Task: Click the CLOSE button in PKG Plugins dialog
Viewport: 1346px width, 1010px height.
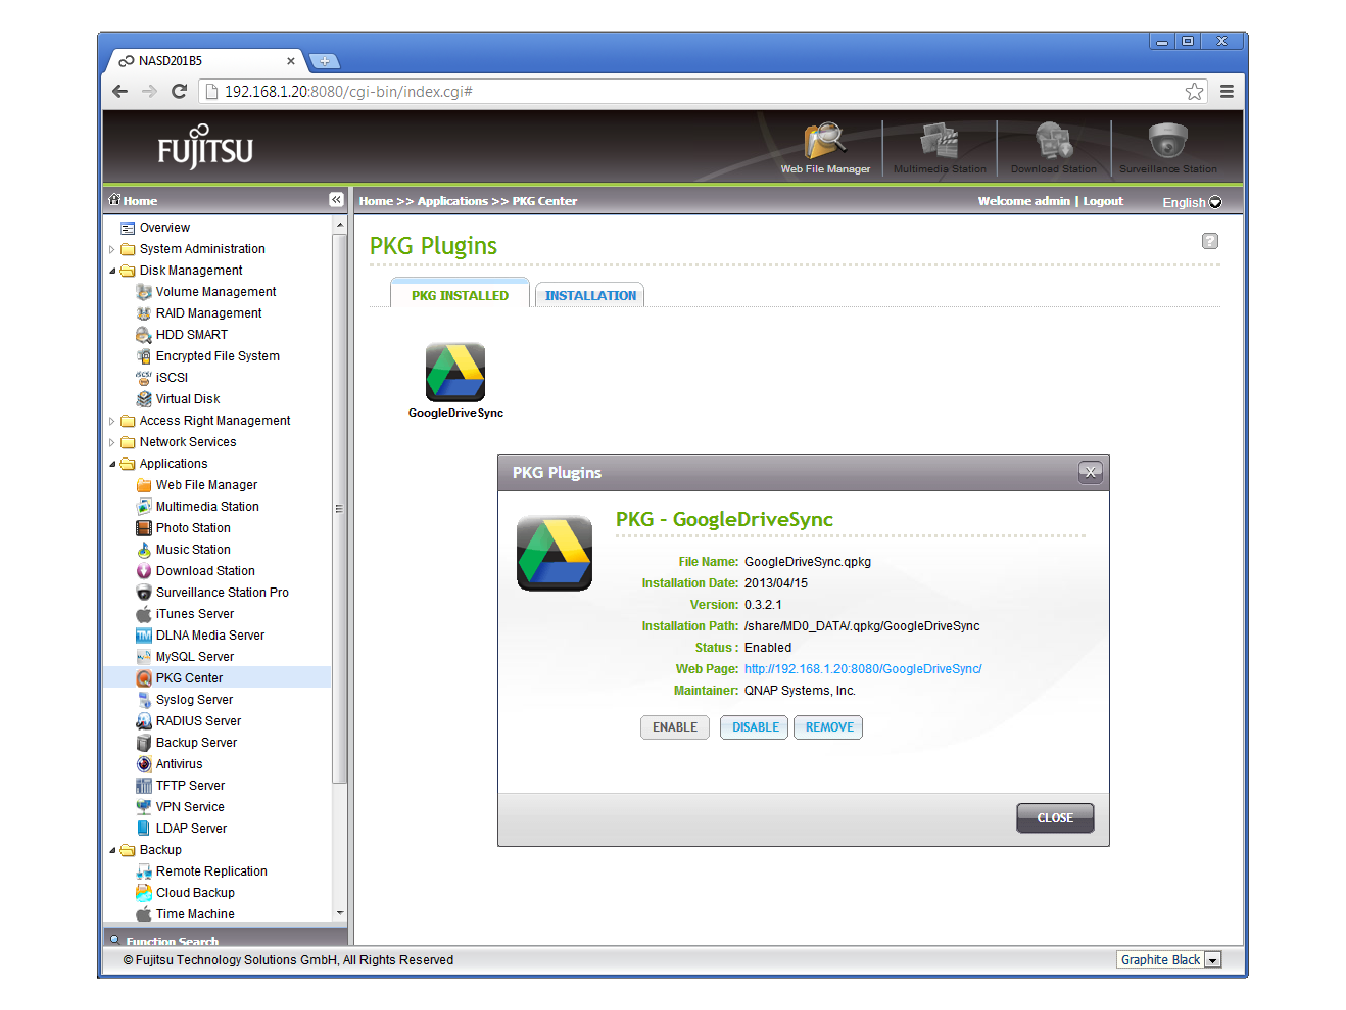Action: click(1055, 818)
